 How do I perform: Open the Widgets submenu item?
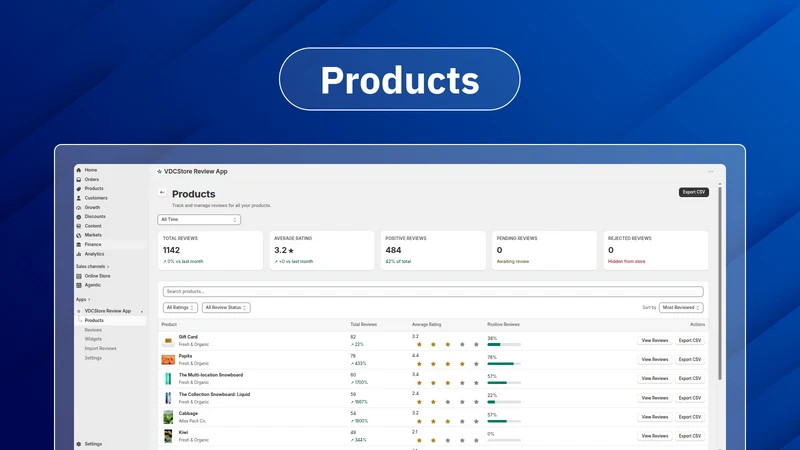pyautogui.click(x=93, y=339)
